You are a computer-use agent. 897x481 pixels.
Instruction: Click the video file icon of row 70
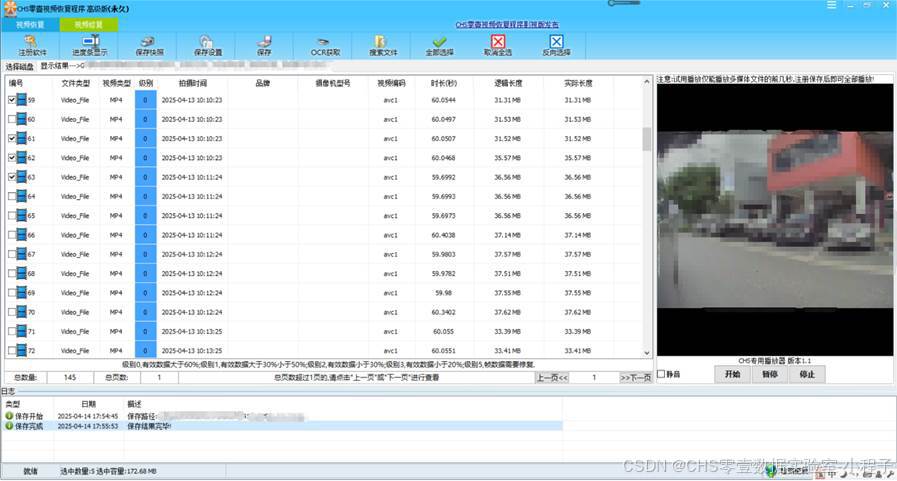point(22,312)
